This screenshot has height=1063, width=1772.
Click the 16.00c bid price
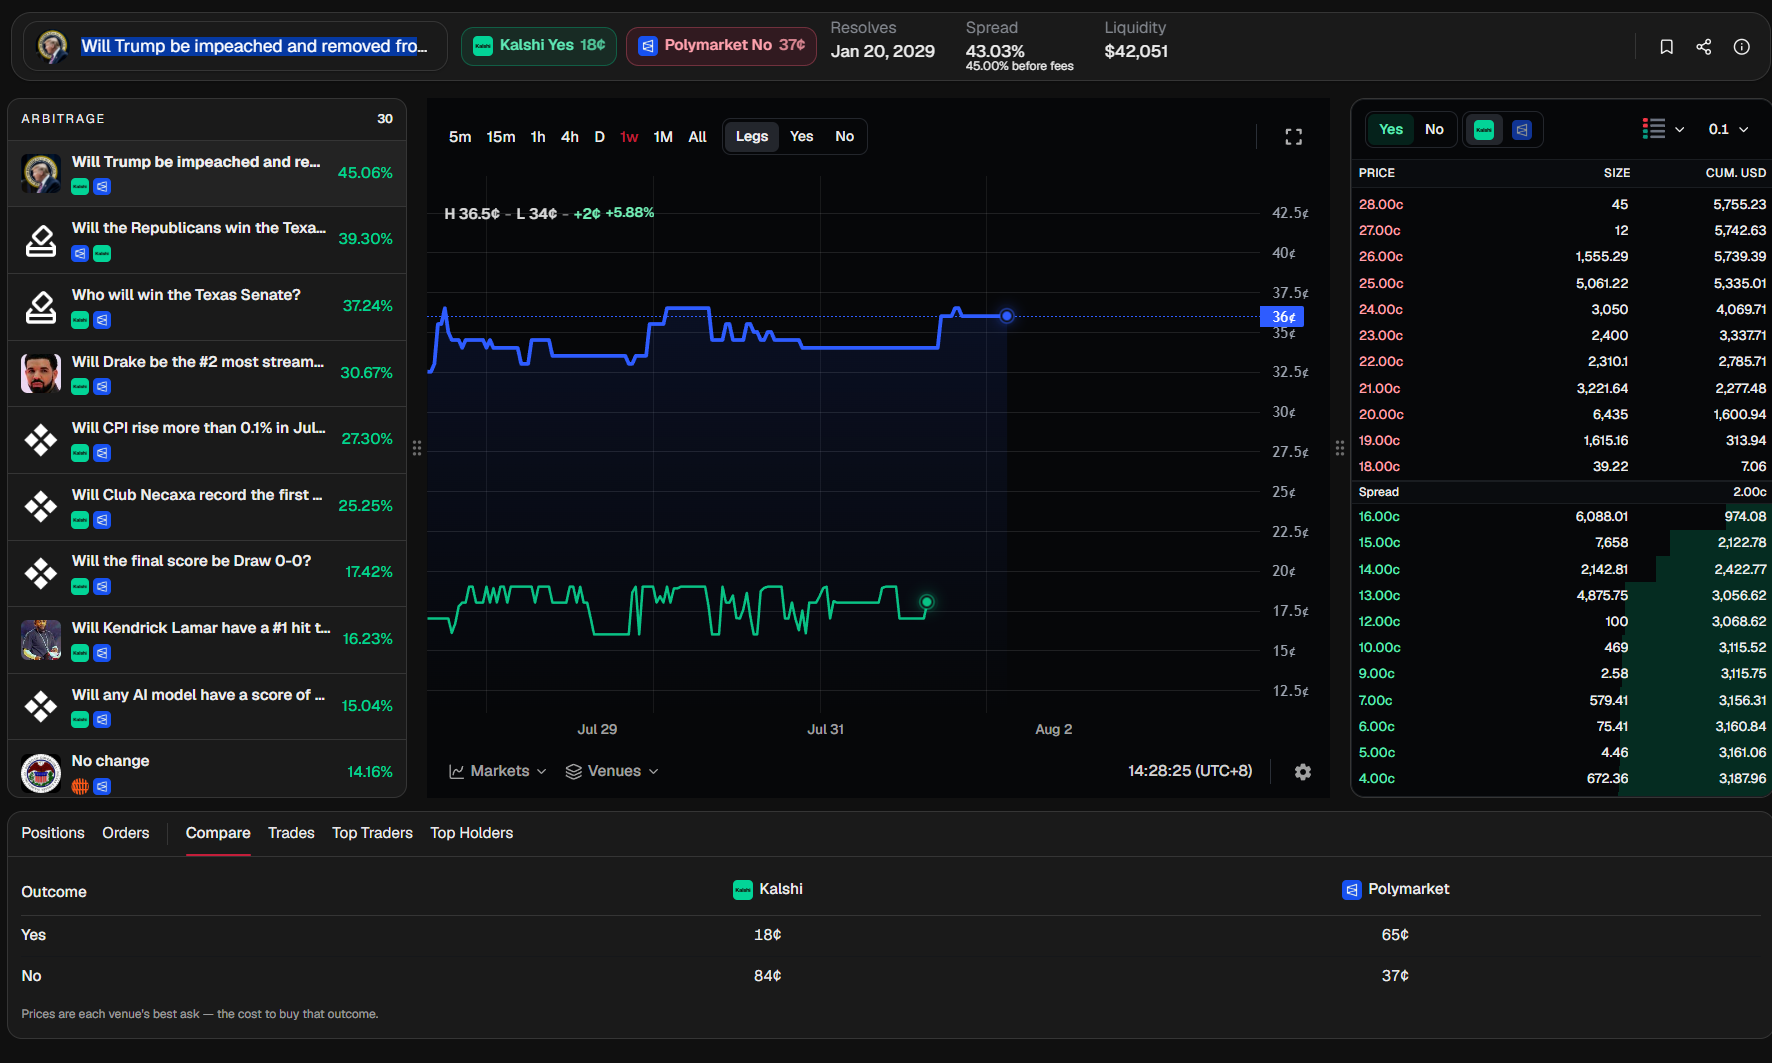(1379, 517)
